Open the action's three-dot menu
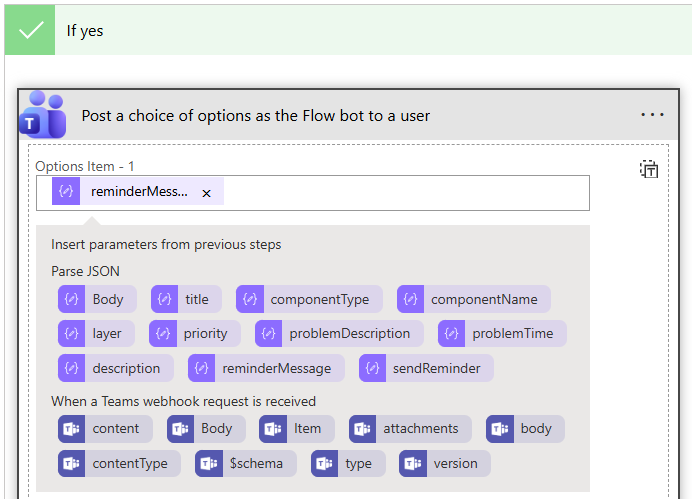Screen dimensions: 692x499 click(x=652, y=115)
